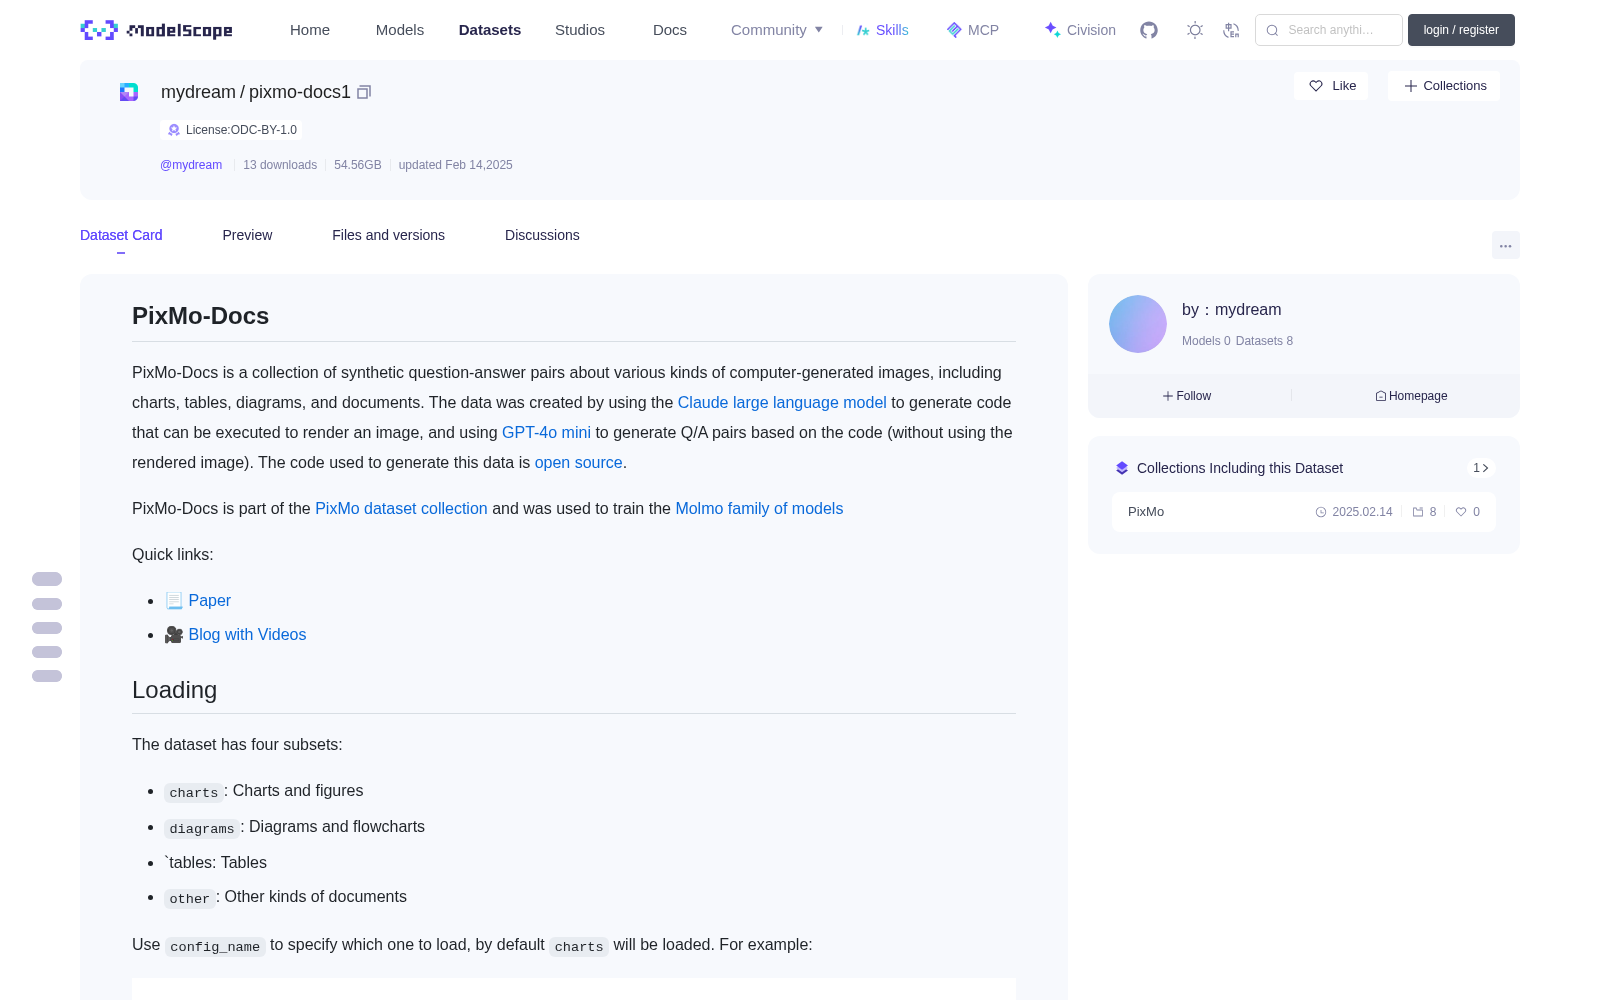Click the ModelScope logo
Screen dimensions: 1600x1000
point(157,30)
